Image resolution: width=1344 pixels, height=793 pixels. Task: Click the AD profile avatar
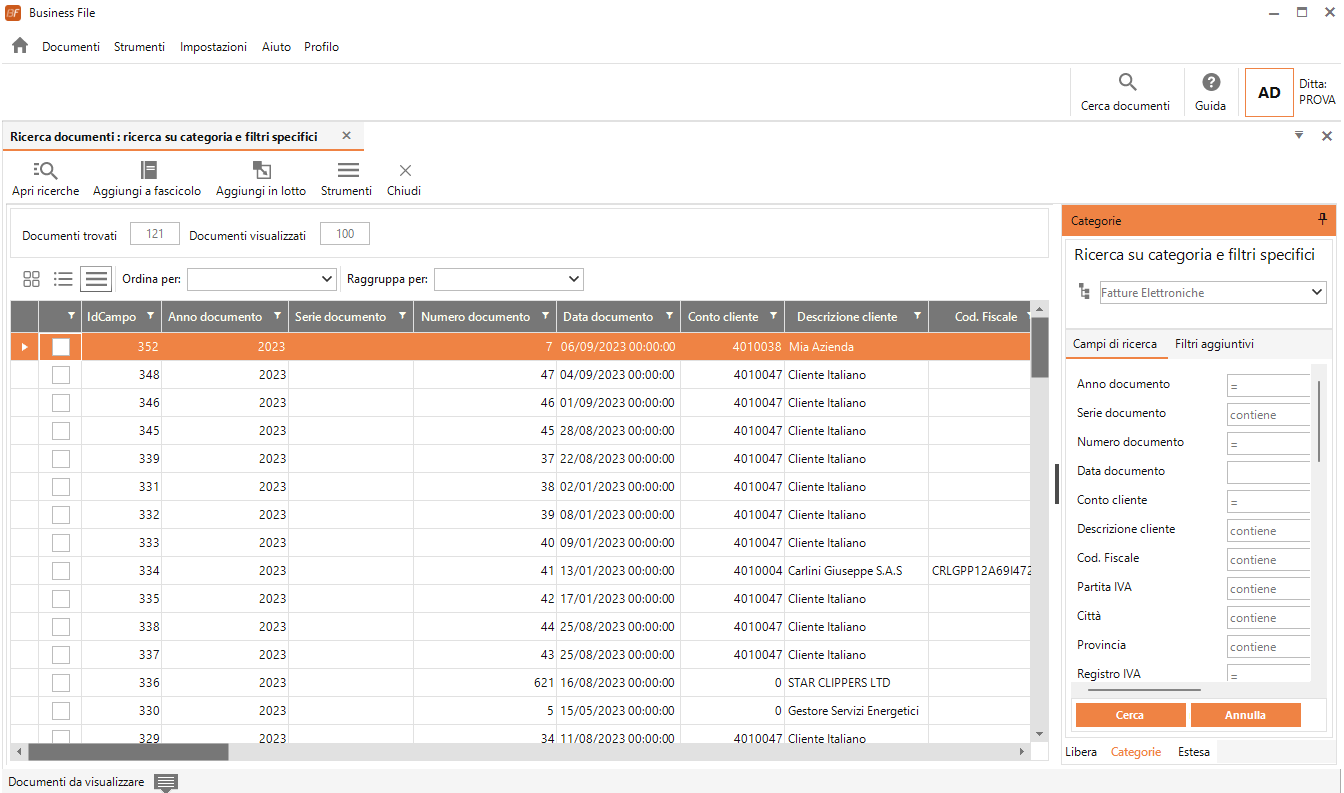(1269, 93)
